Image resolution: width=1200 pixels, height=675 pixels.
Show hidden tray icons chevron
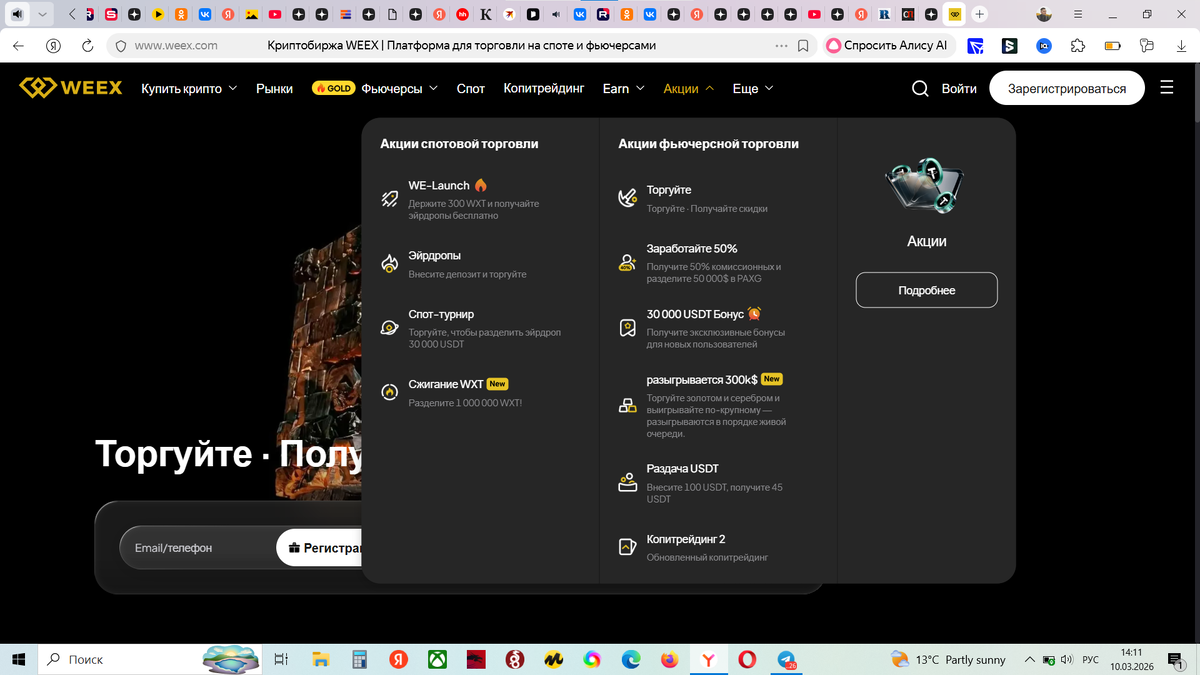(1029, 660)
